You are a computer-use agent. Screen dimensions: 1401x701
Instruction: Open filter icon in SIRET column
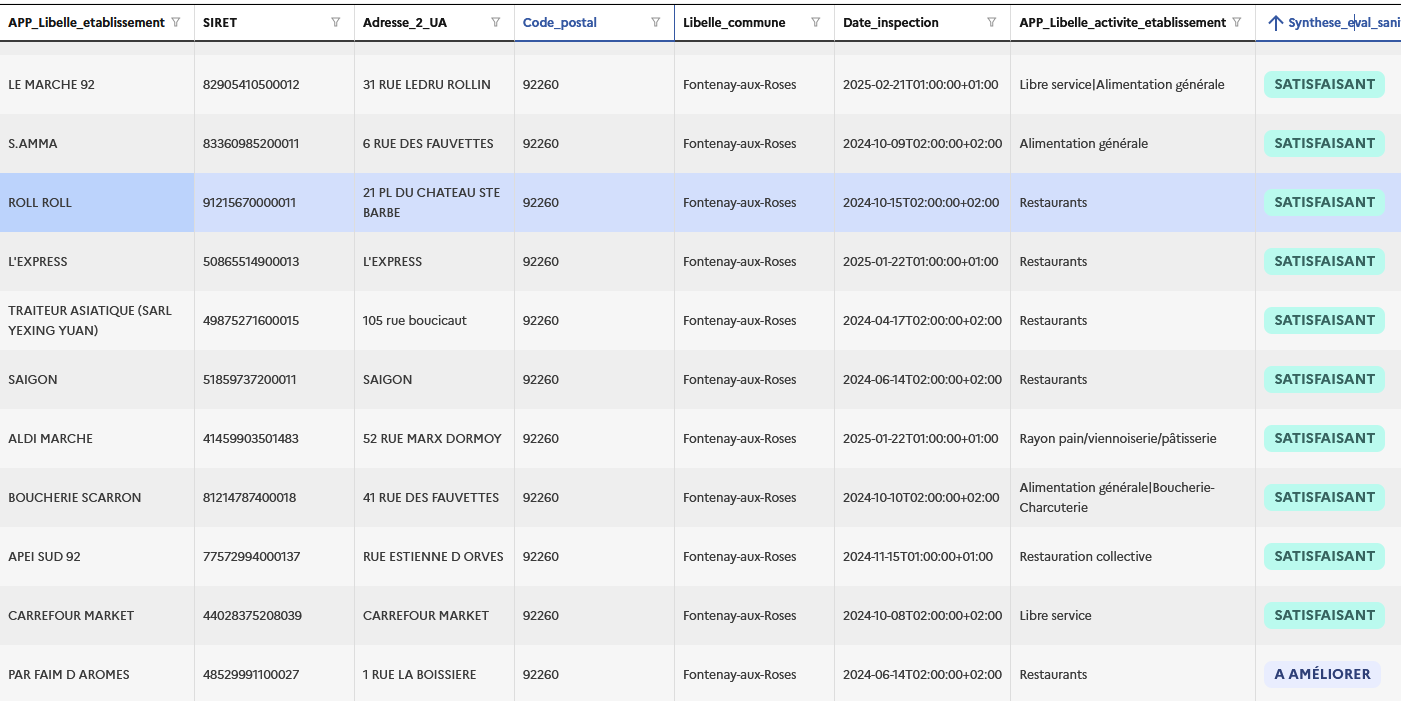(x=335, y=22)
